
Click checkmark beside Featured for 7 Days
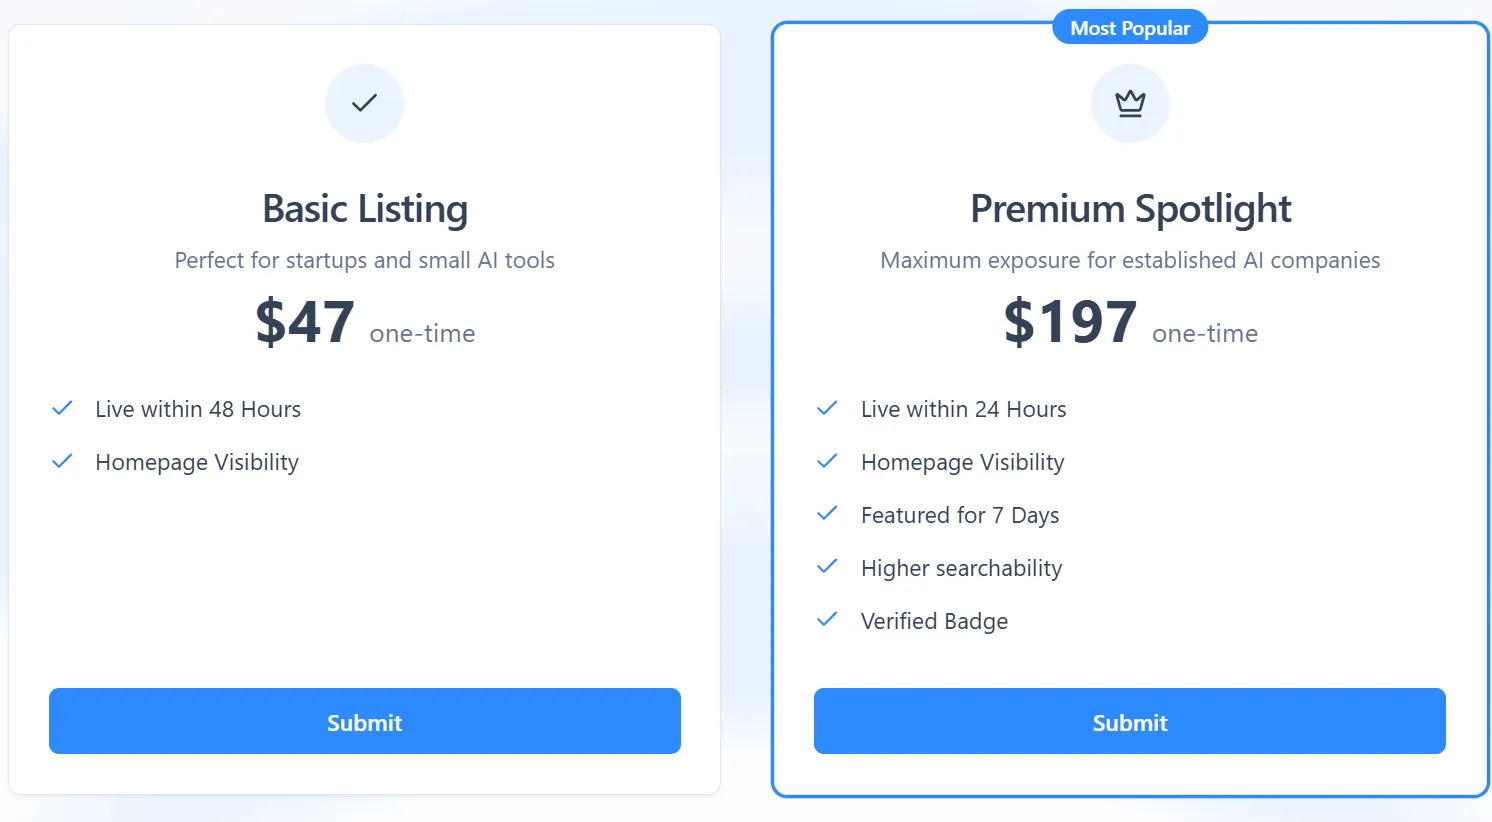(827, 514)
